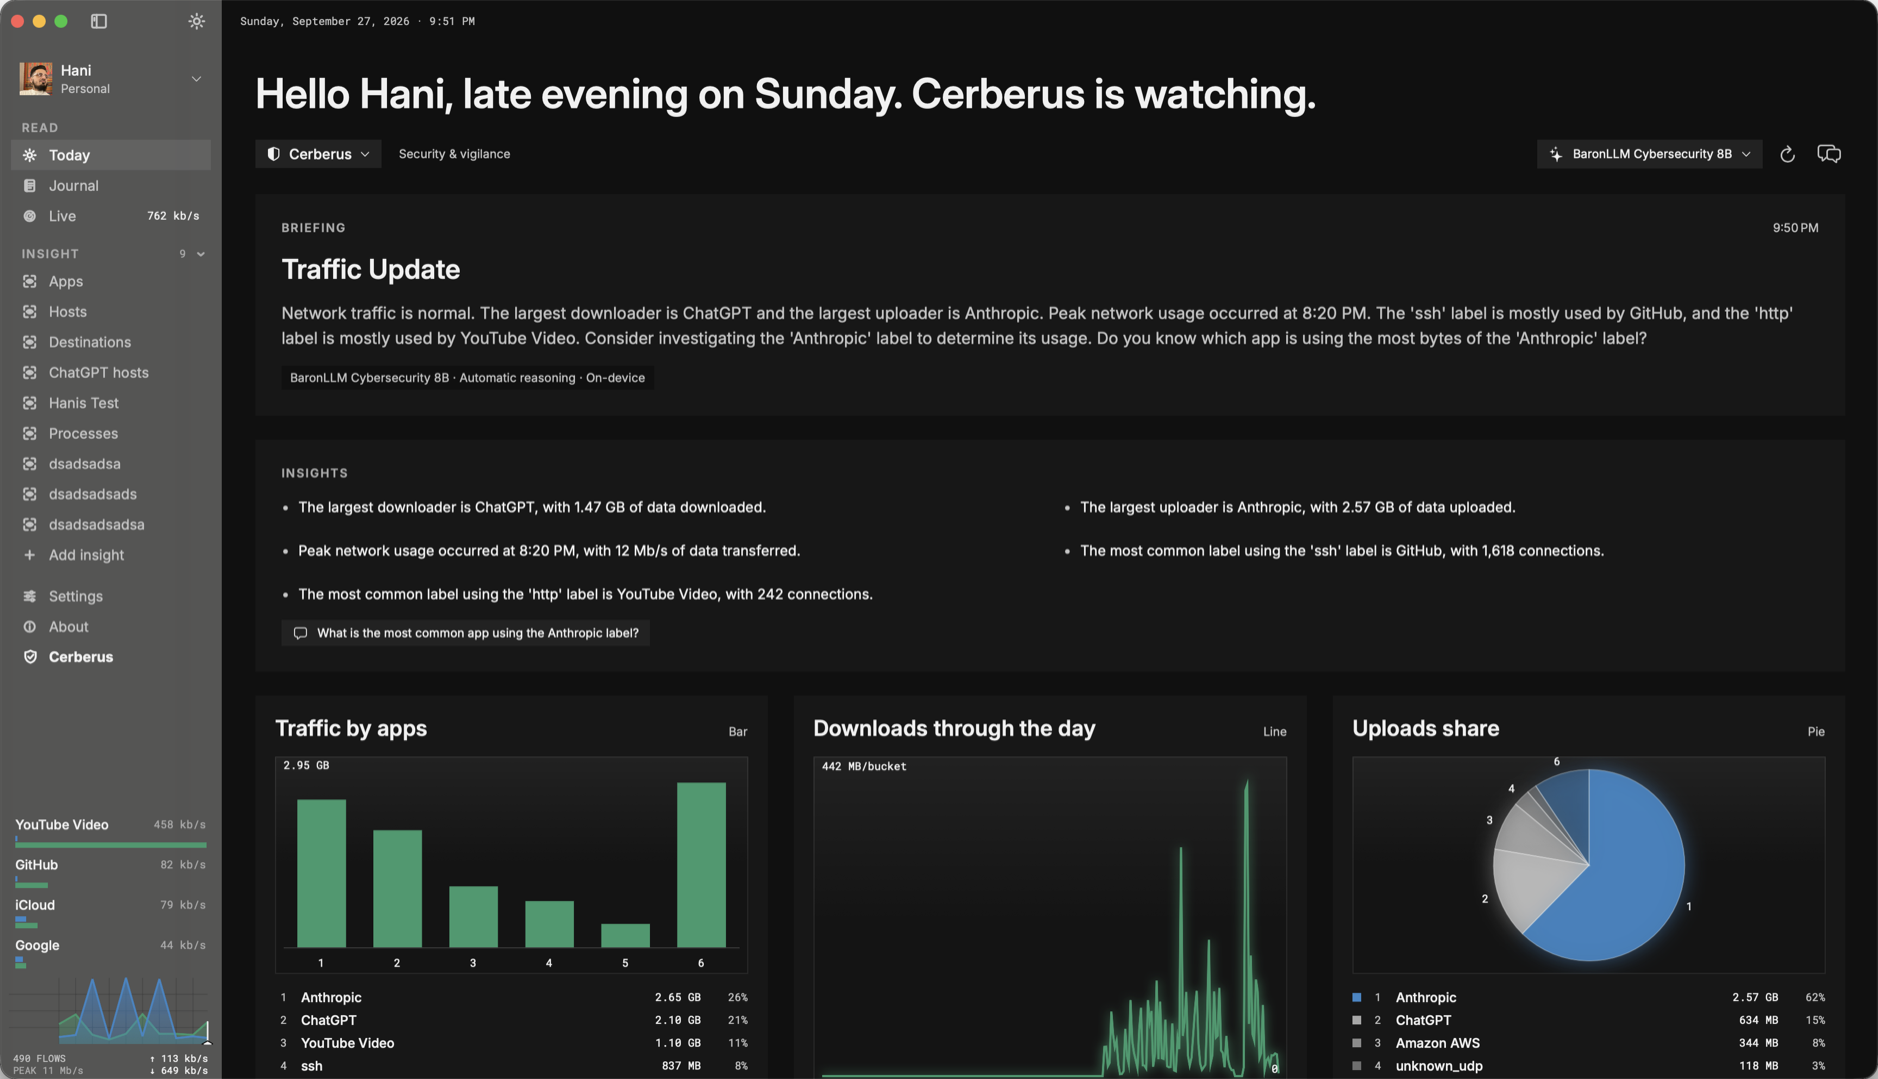The height and width of the screenshot is (1079, 1878).
Task: Open the BaronLLM Cybersecurity 8B model dropdown
Action: point(1649,154)
